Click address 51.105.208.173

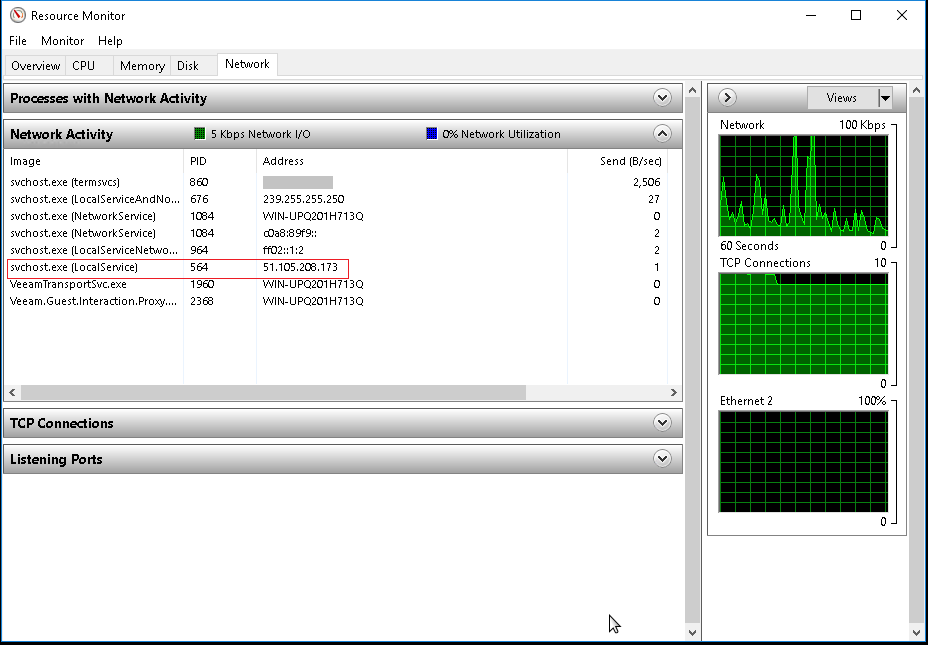pos(300,267)
